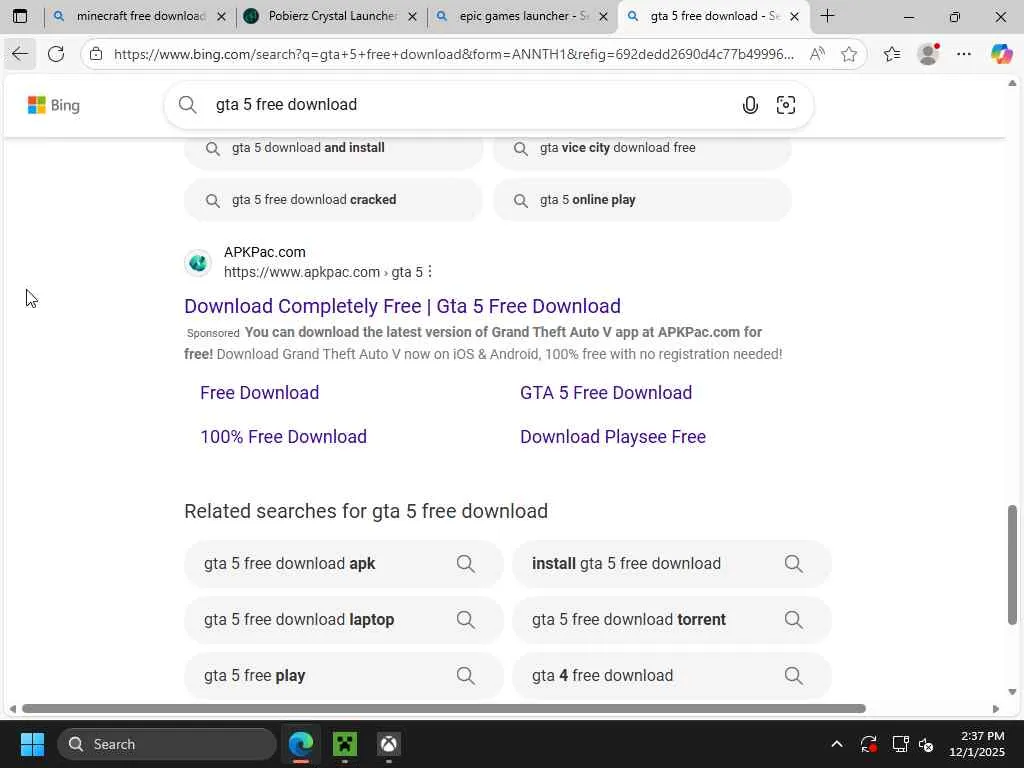Close the gta 5 free download tab
The height and width of the screenshot is (768, 1024).
794,17
